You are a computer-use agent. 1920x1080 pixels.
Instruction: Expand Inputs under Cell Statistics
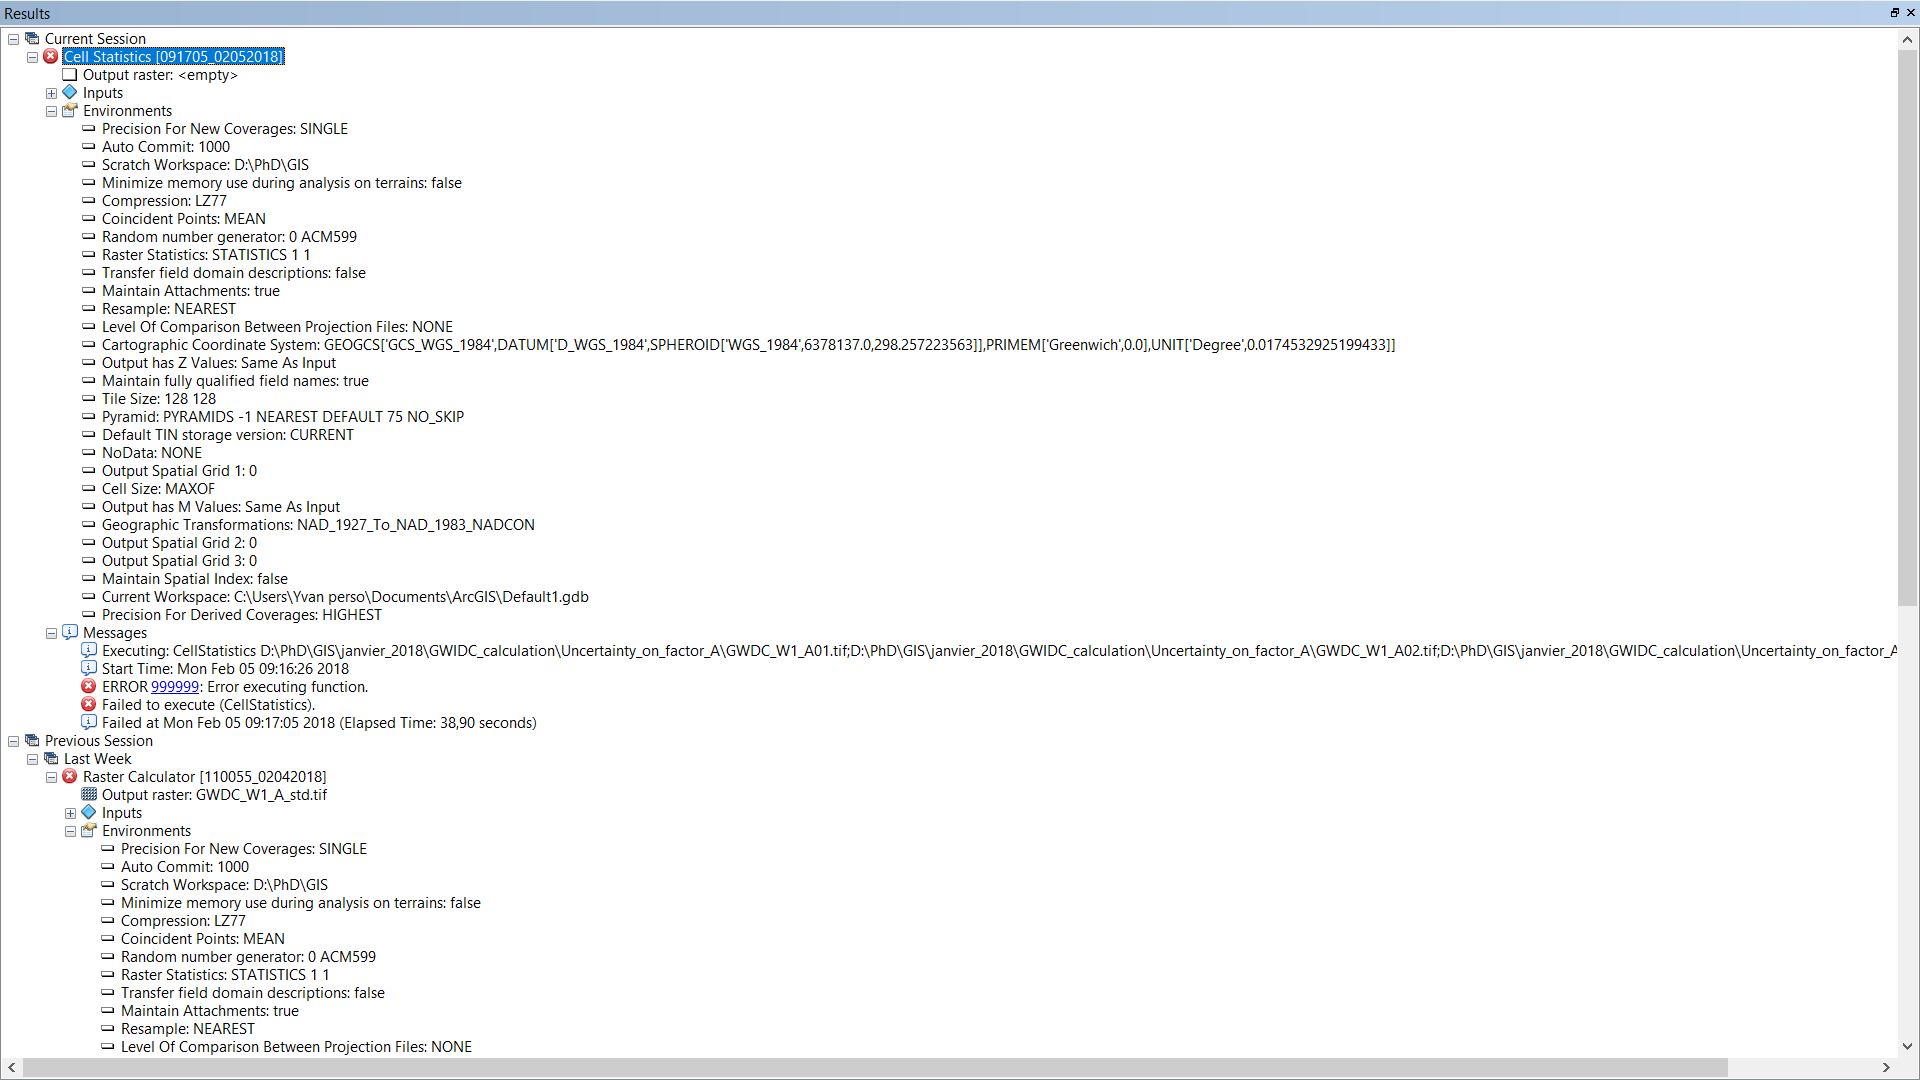(52, 93)
